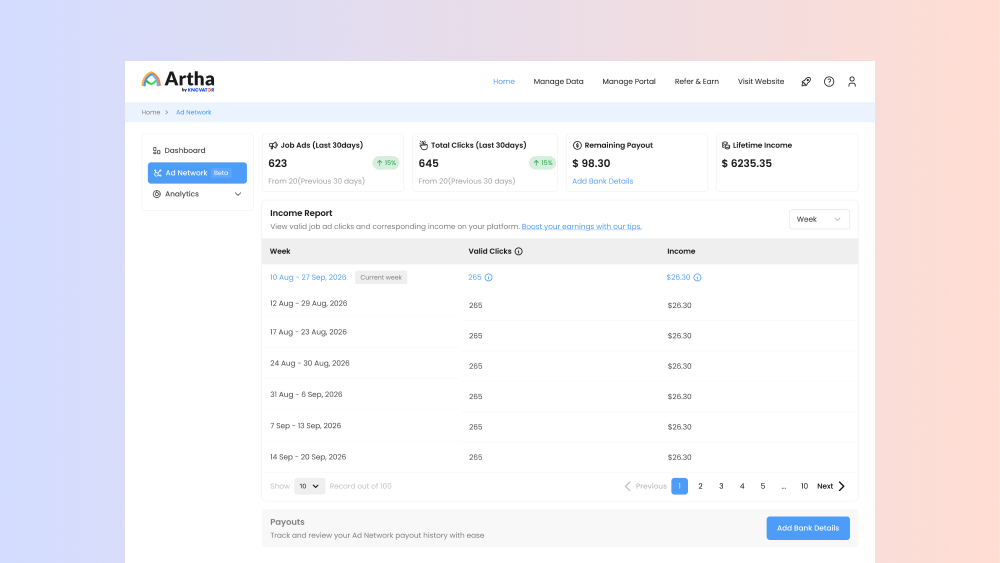Click info icon beside current week 265 clicks
Image resolution: width=1000 pixels, height=563 pixels.
489,277
